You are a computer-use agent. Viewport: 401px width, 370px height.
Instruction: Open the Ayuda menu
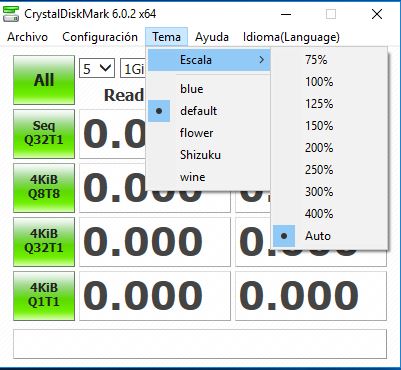click(x=212, y=37)
